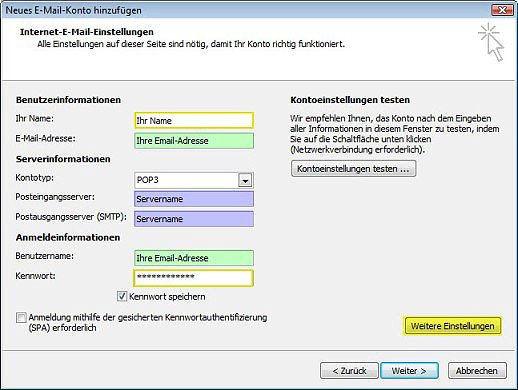Viewport: 518px width, 390px height.
Task: Focus the Benutzername input field
Action: point(194,258)
